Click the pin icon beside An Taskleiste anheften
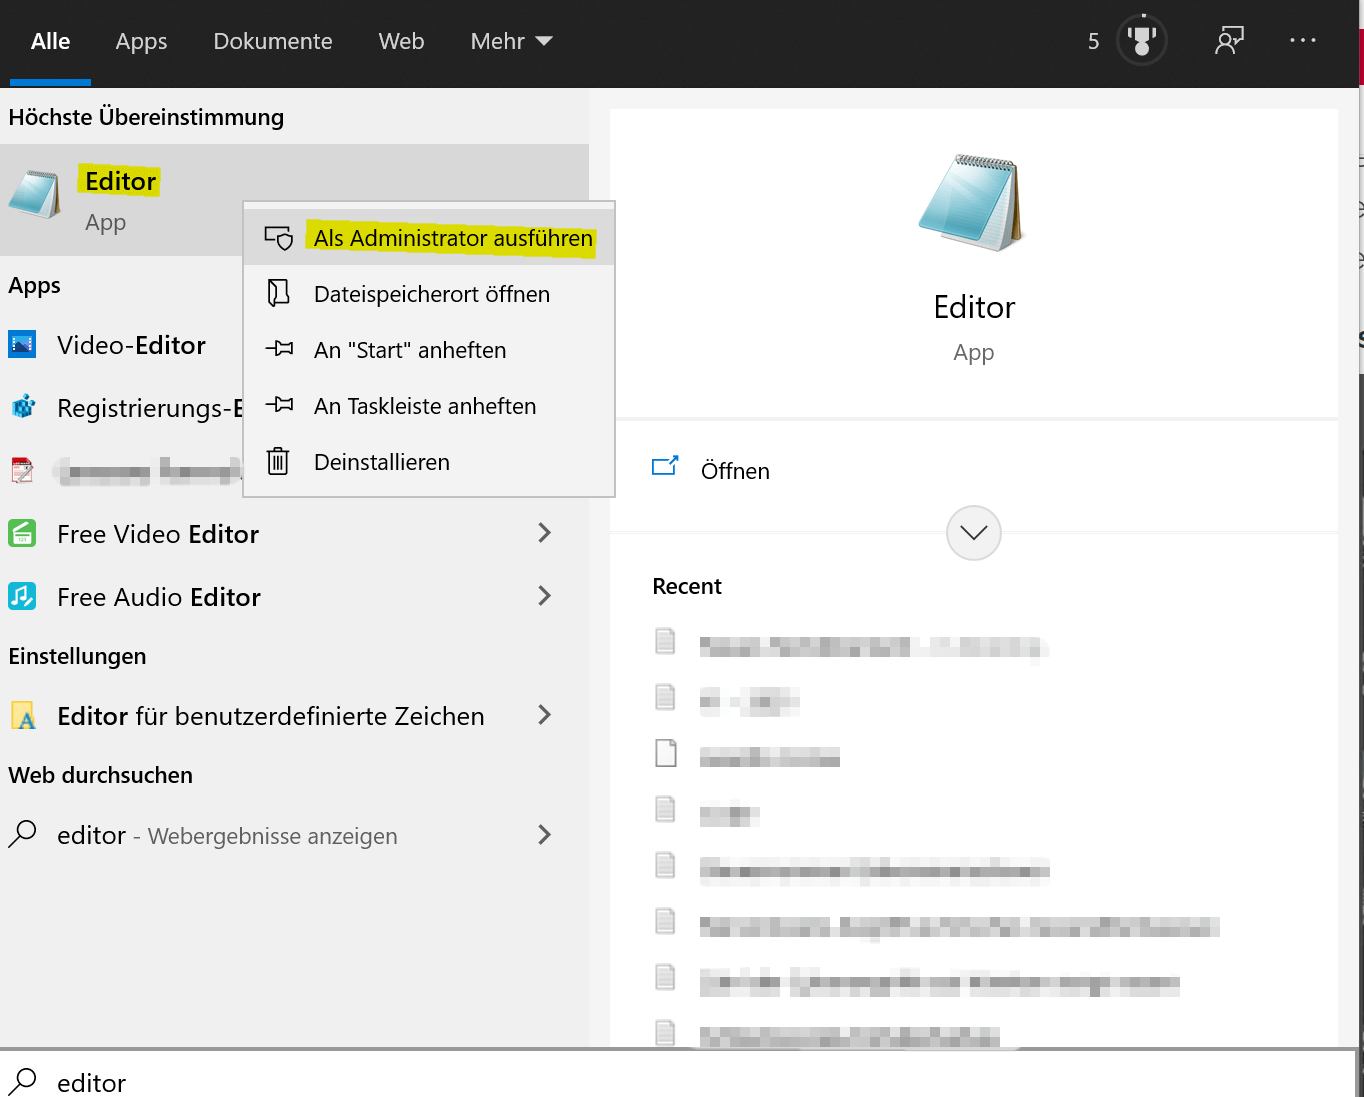 point(279,405)
